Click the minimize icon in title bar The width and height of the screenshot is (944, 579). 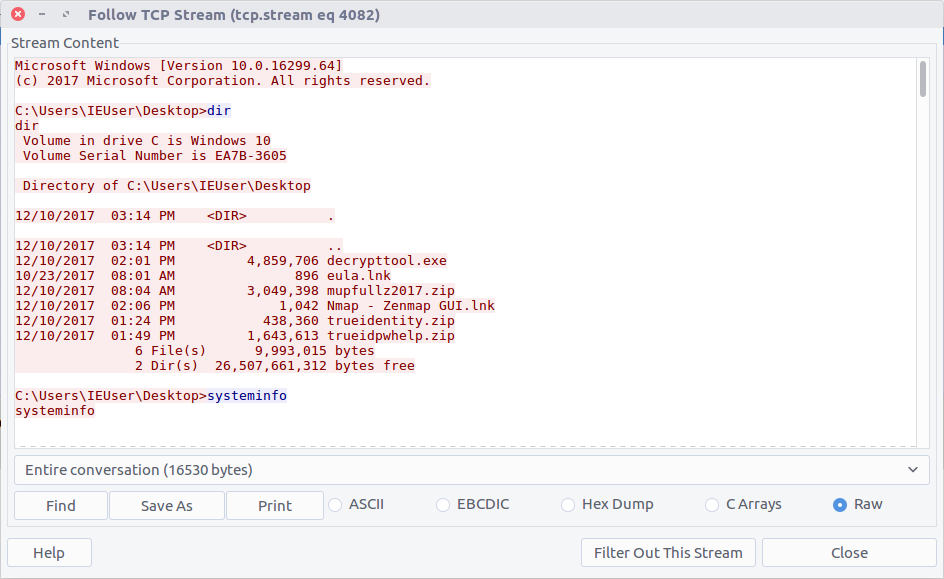(42, 15)
